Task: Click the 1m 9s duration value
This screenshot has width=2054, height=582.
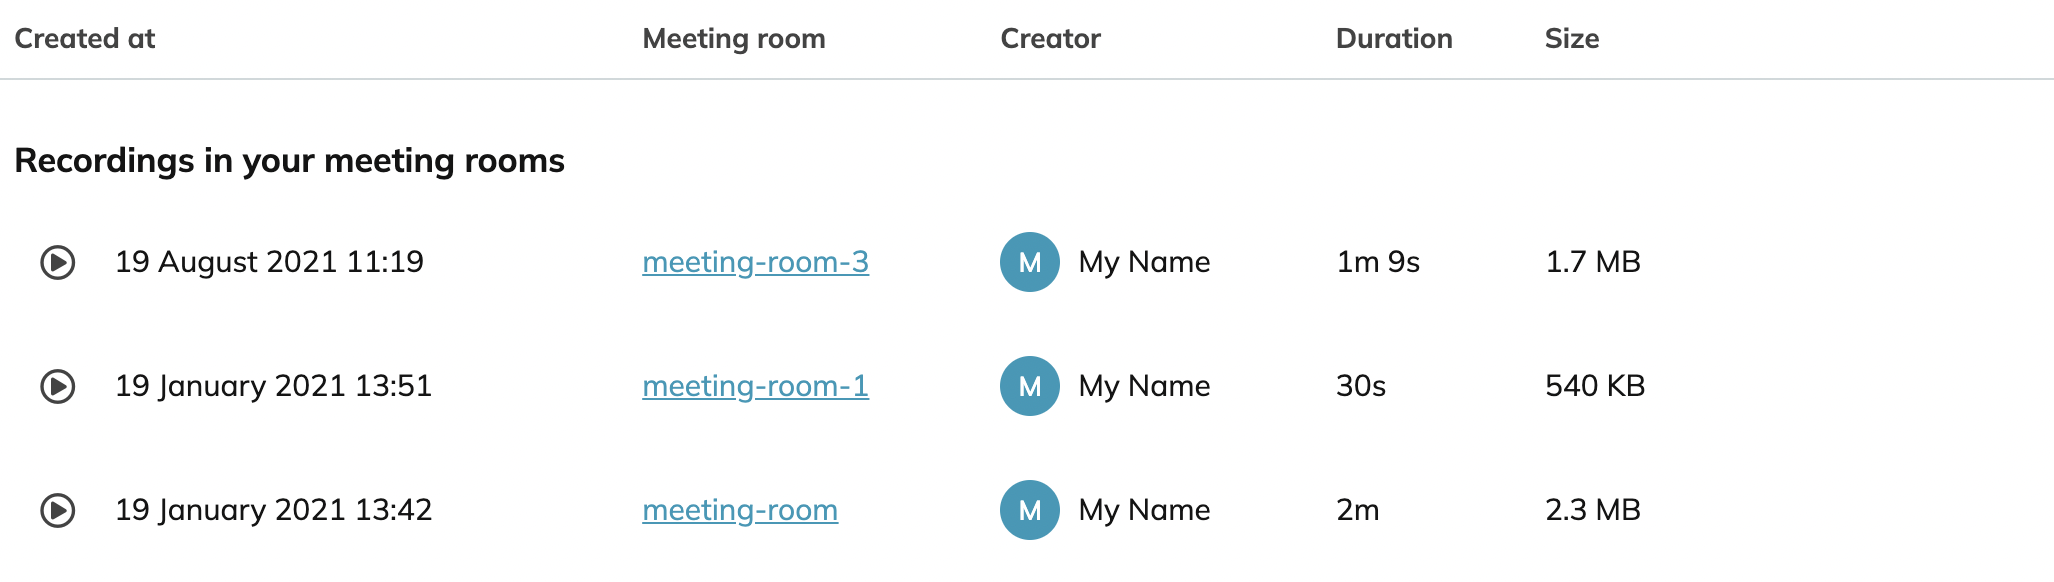Action: [1378, 262]
